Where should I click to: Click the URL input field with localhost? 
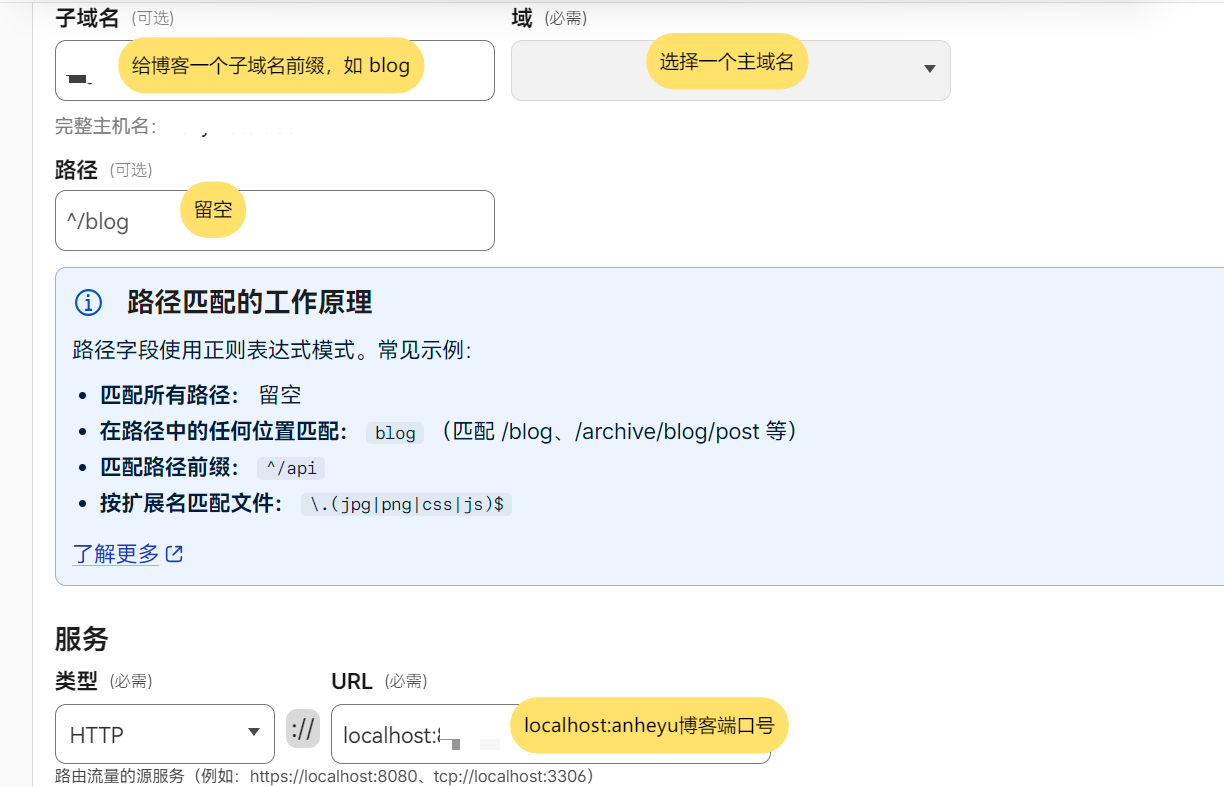coord(551,734)
